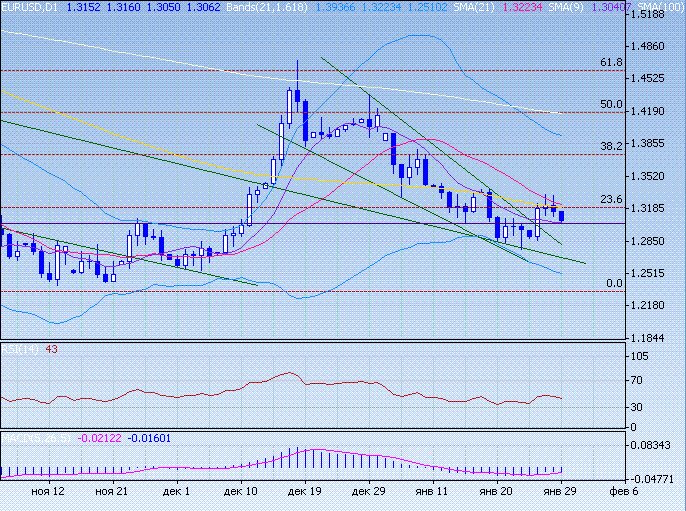The image size is (686, 511).
Task: Click the EURUSD,D1 chart title label
Action: pyautogui.click(x=30, y=7)
